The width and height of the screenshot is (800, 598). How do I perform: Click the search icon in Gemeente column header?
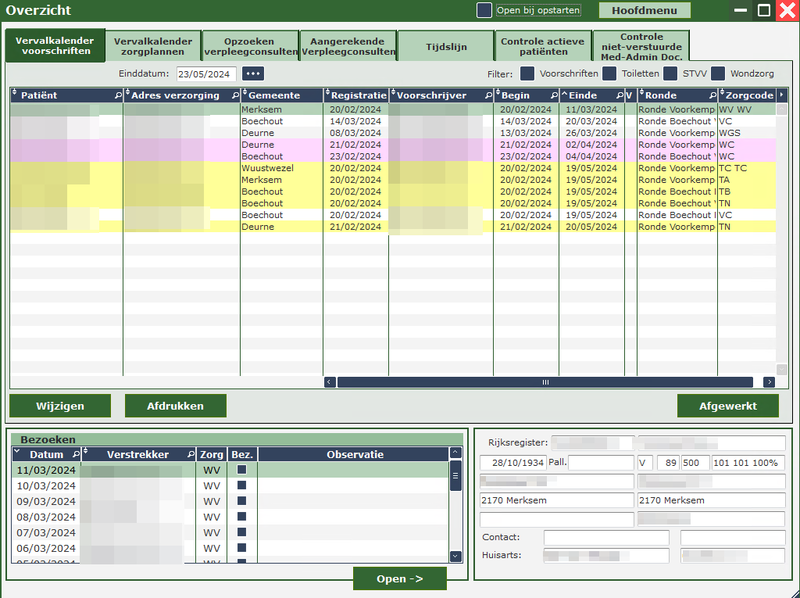point(316,95)
